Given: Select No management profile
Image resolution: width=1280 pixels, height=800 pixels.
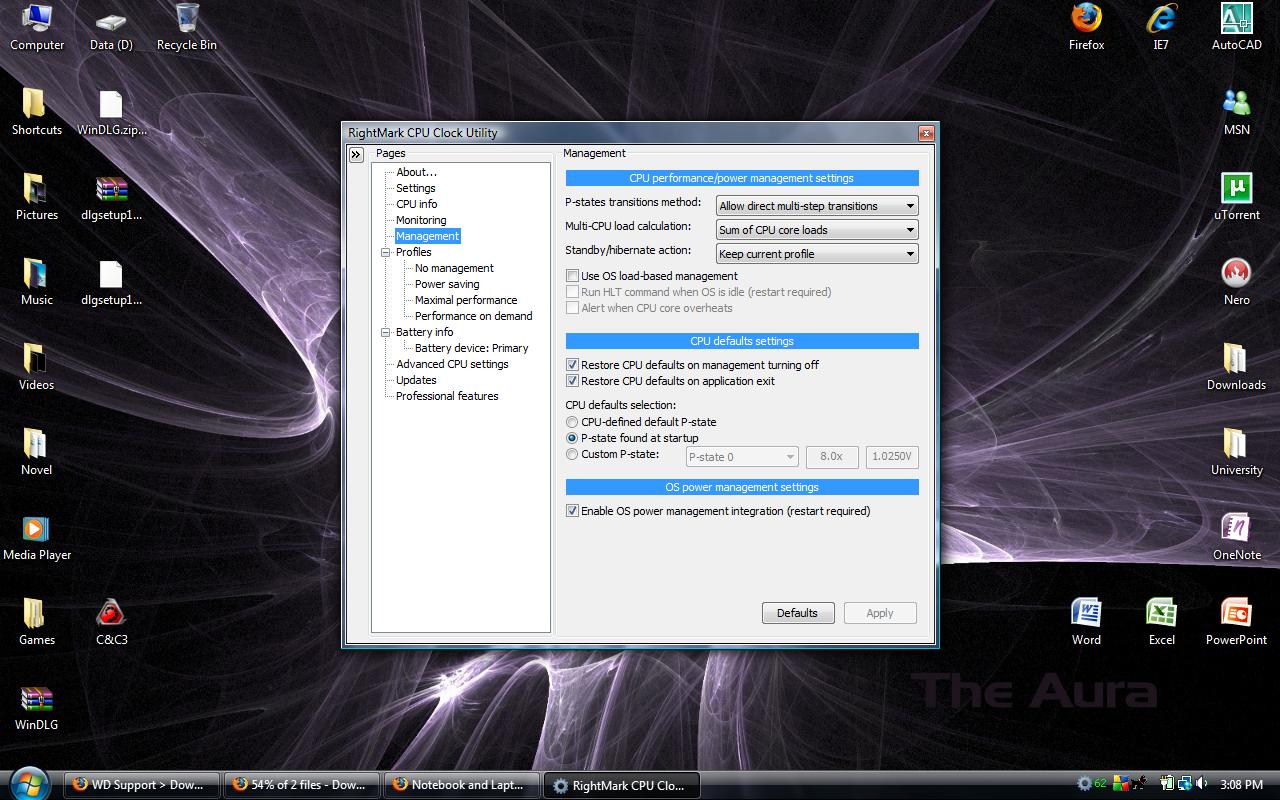Looking at the screenshot, I should click(x=454, y=268).
